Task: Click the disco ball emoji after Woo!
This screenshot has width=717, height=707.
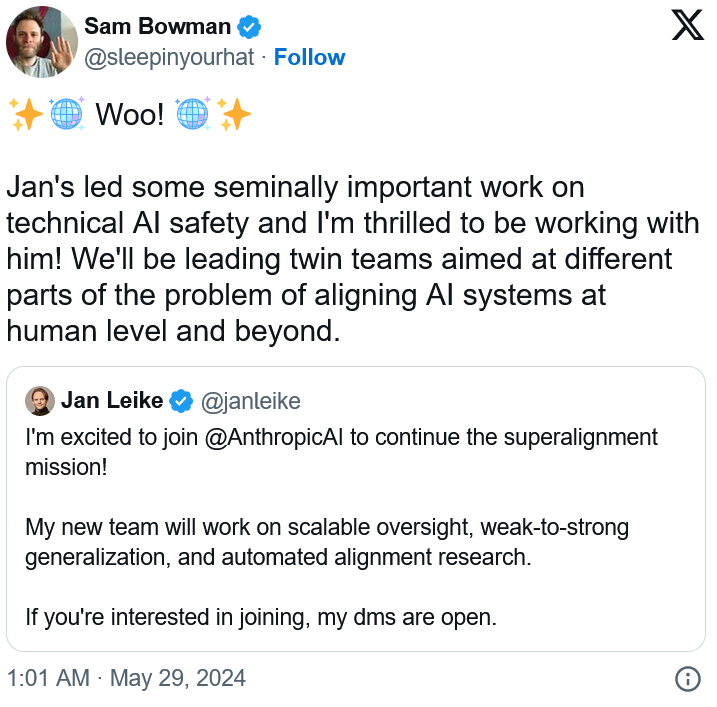Action: [193, 114]
